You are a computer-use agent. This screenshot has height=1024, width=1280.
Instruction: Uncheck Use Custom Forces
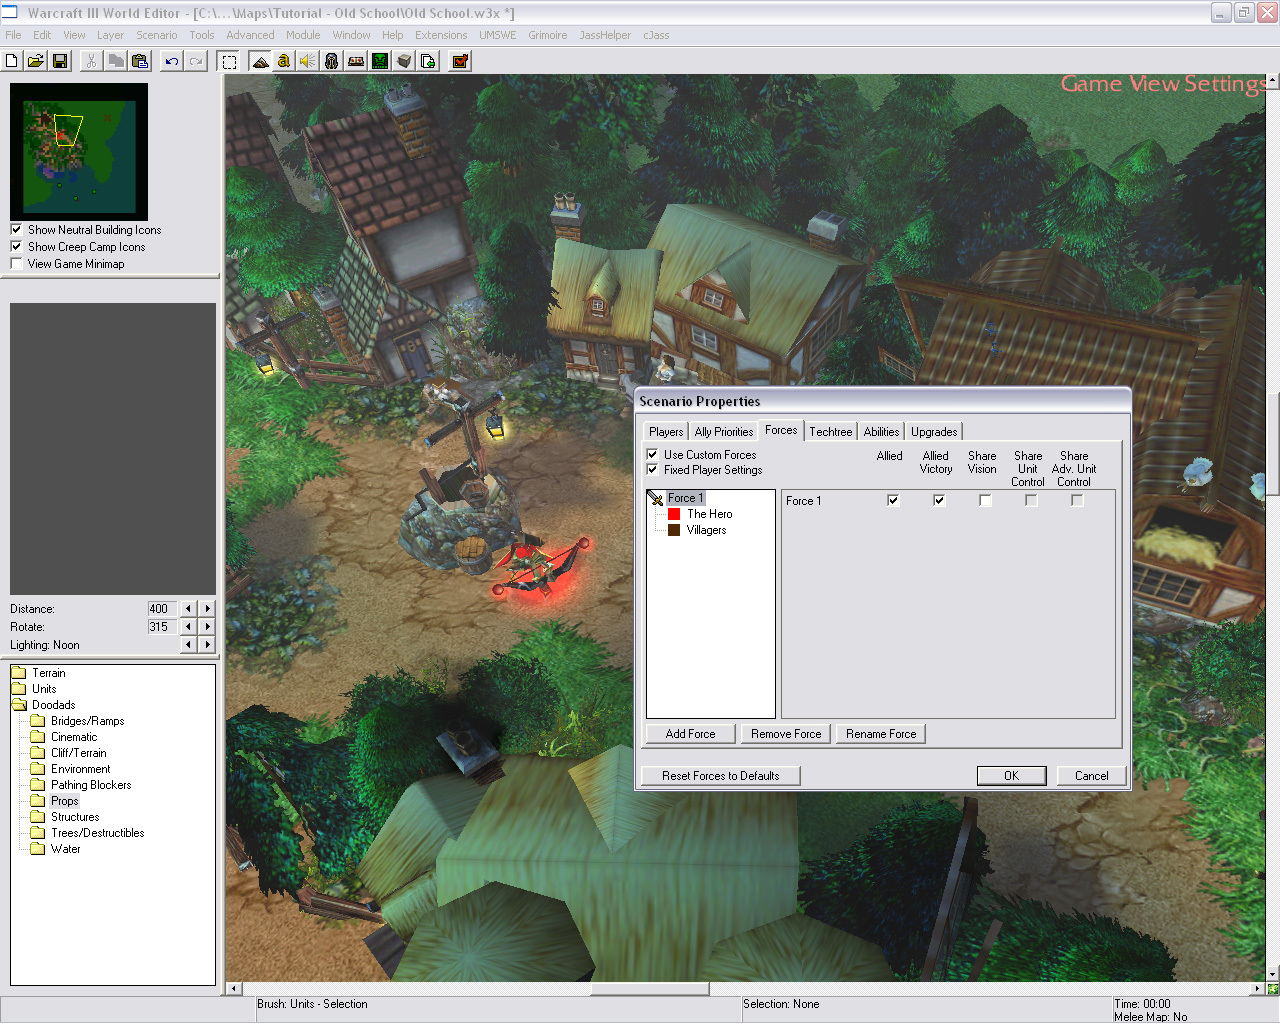(653, 455)
